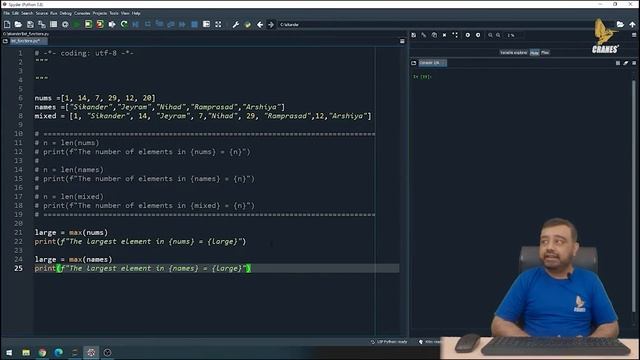Select the Console 1/A tab
This screenshot has width=640, height=360.
[x=432, y=63]
